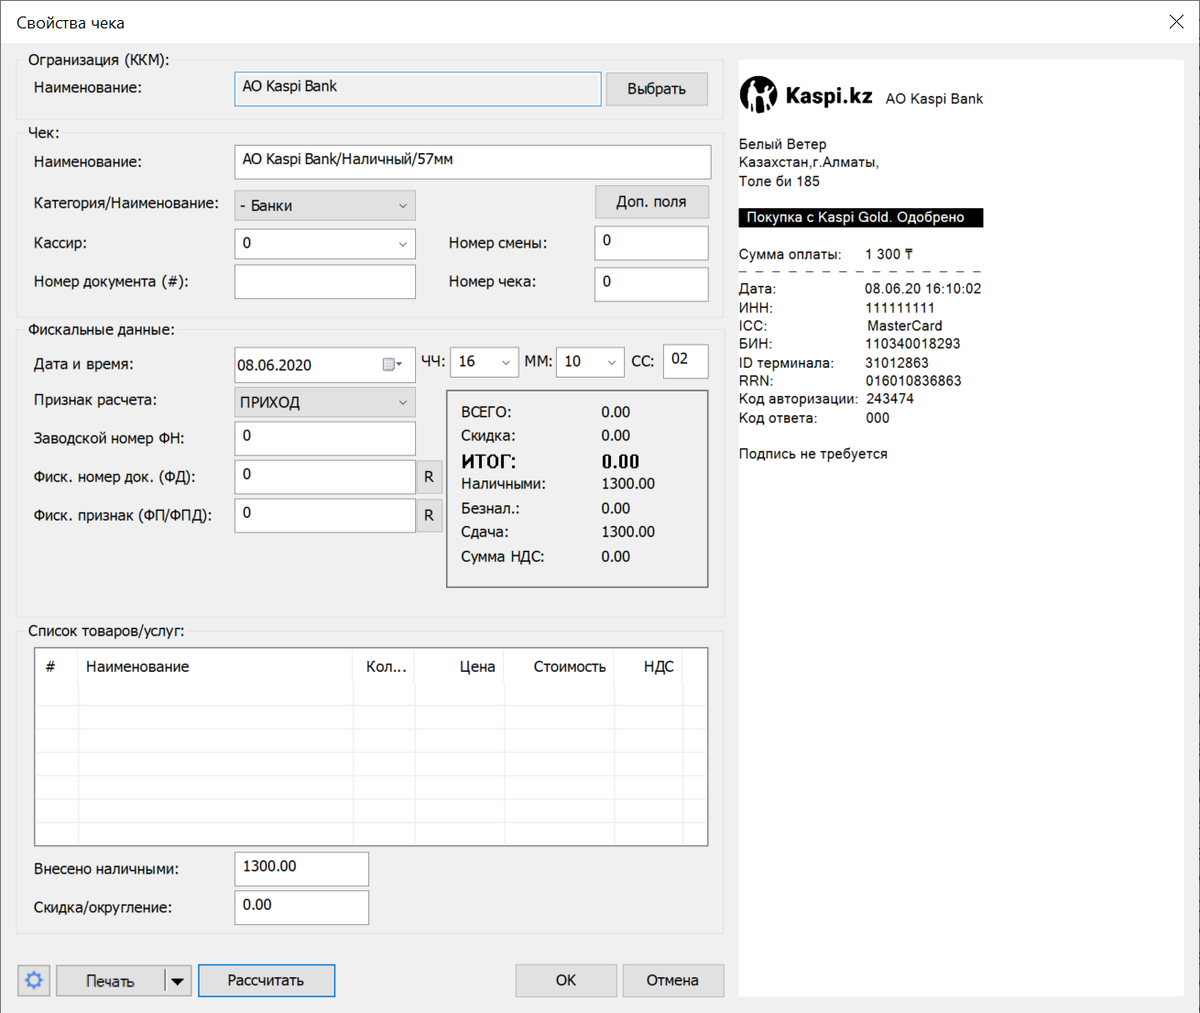The height and width of the screenshot is (1013, 1200).
Task: Click the Код ответа value 000
Action: (x=878, y=418)
